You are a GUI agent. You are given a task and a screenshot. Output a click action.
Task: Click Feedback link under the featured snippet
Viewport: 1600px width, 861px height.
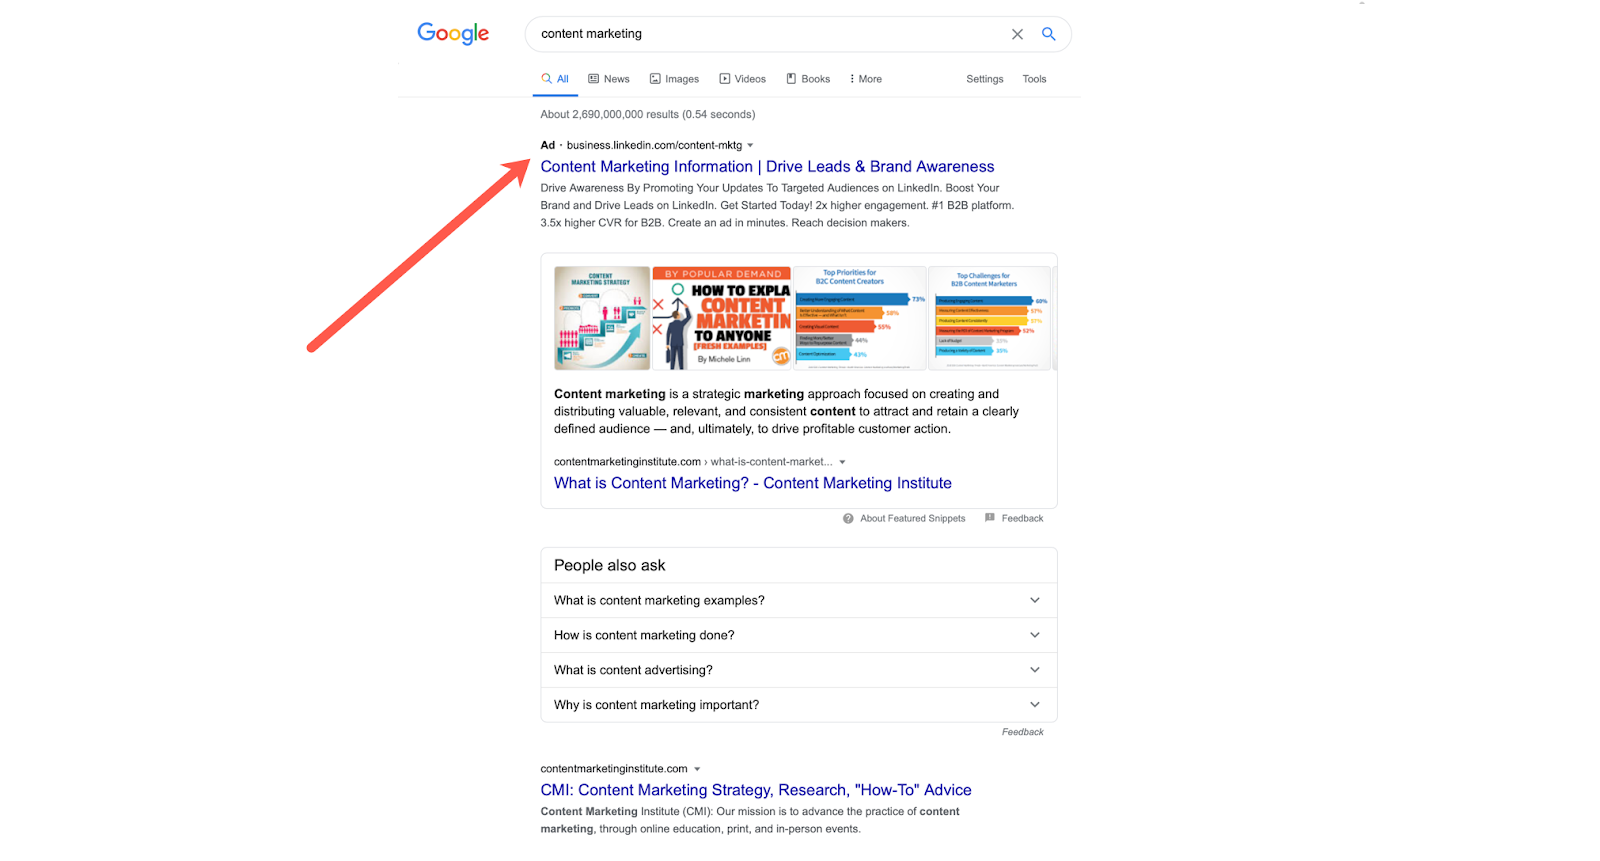pos(1022,518)
